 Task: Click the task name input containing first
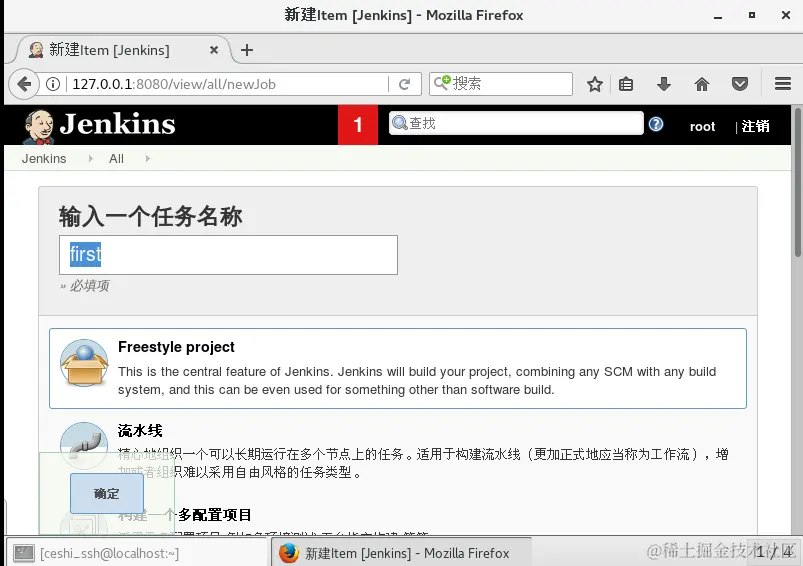click(228, 255)
